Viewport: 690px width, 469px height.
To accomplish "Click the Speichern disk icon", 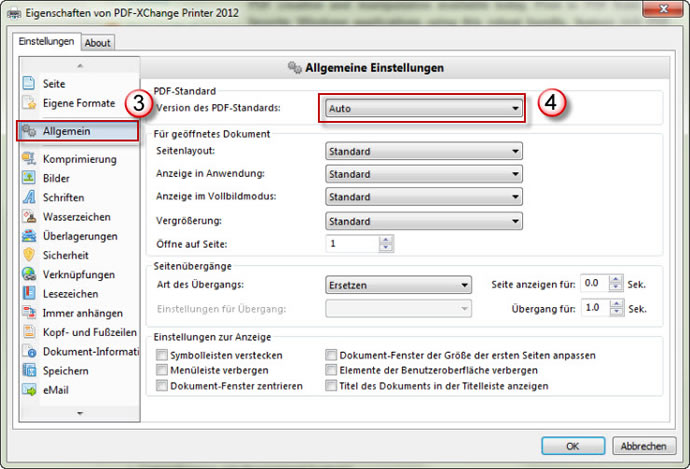I will point(29,370).
